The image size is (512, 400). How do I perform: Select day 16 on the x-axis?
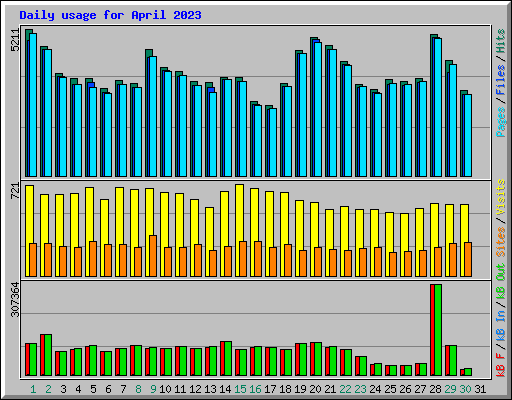point(255,389)
